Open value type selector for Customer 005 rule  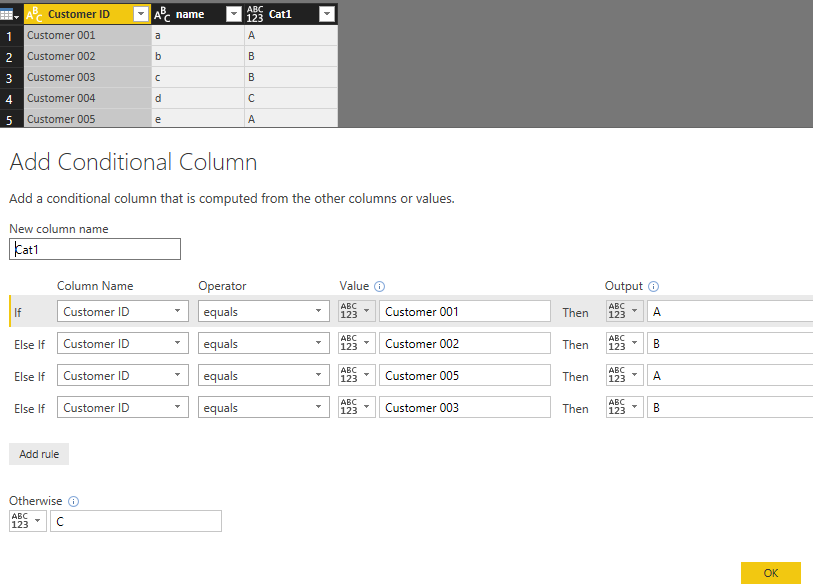[x=356, y=375]
